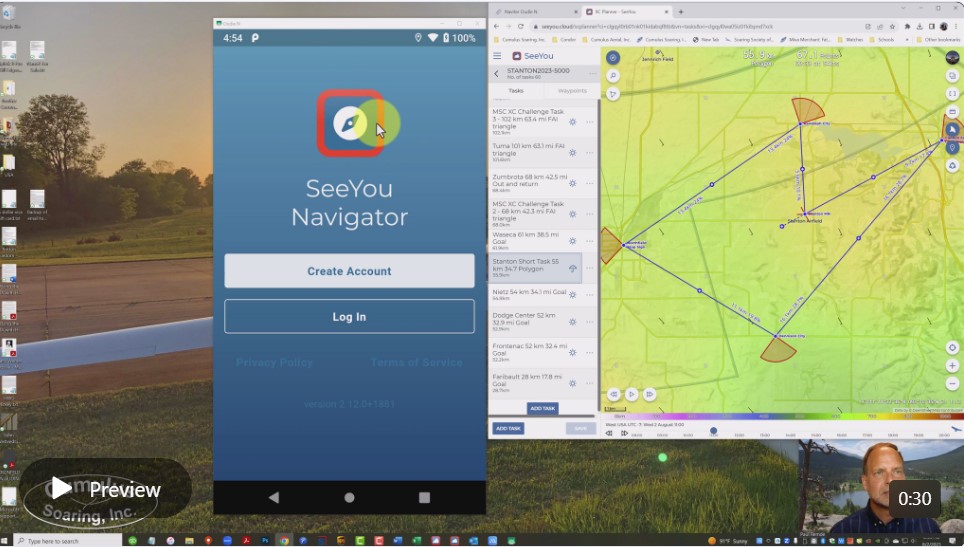Go back from the STANTON2023-5000 folder

(497, 74)
